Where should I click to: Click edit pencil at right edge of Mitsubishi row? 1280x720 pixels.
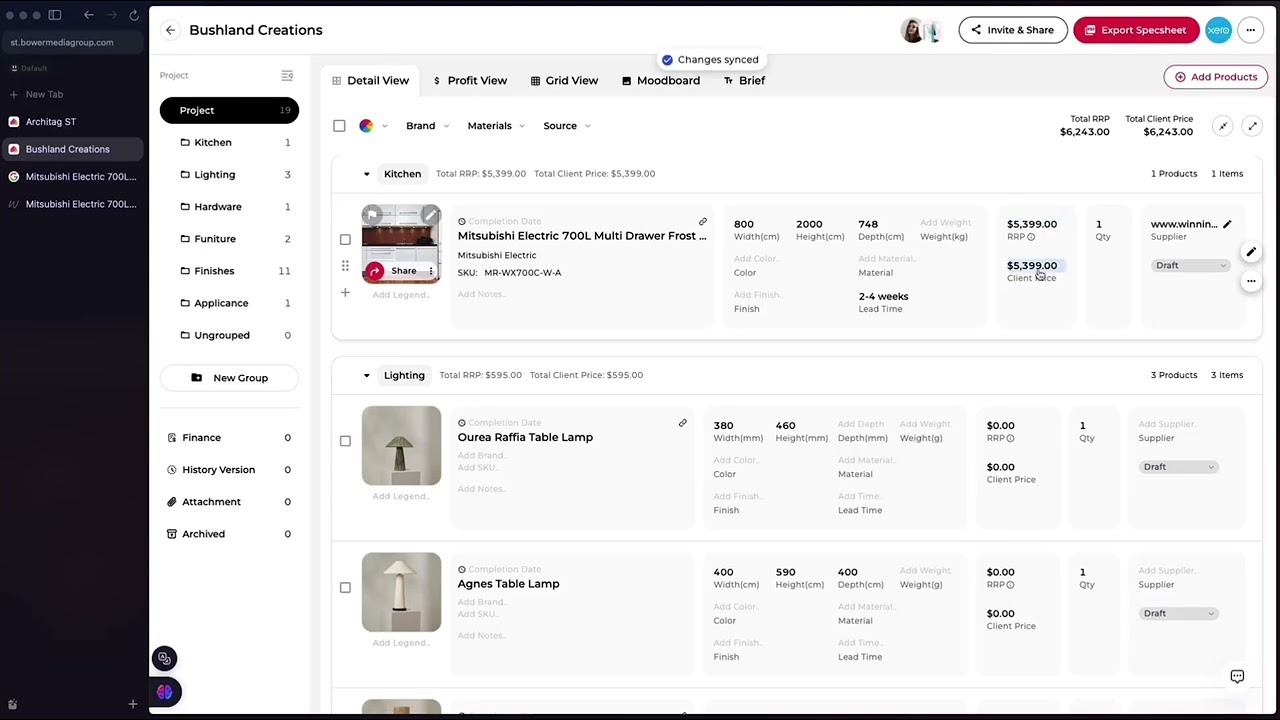[x=1251, y=252]
